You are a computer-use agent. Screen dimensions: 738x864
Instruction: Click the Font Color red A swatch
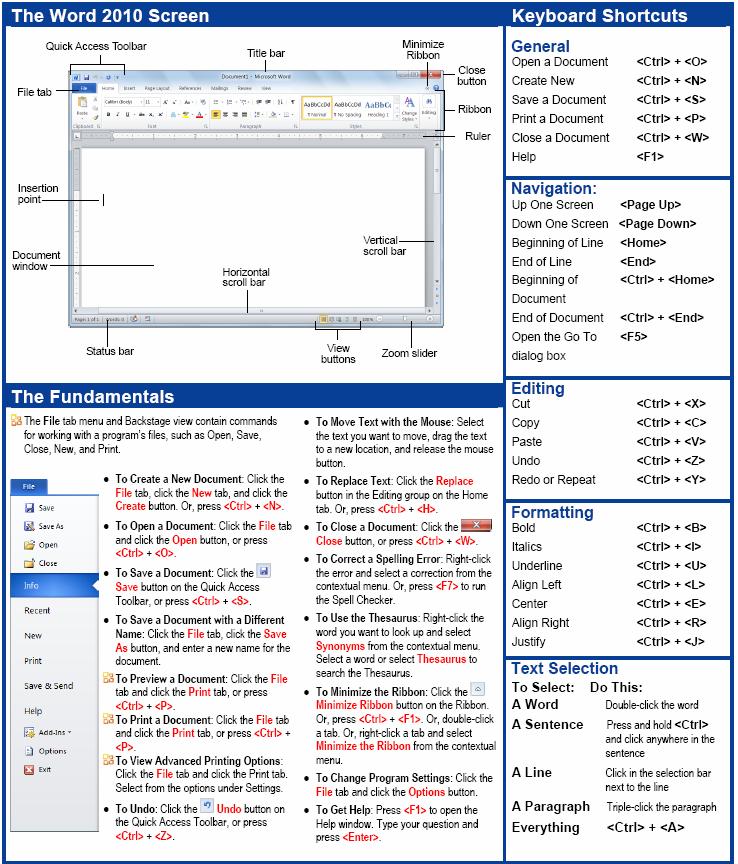pos(200,115)
